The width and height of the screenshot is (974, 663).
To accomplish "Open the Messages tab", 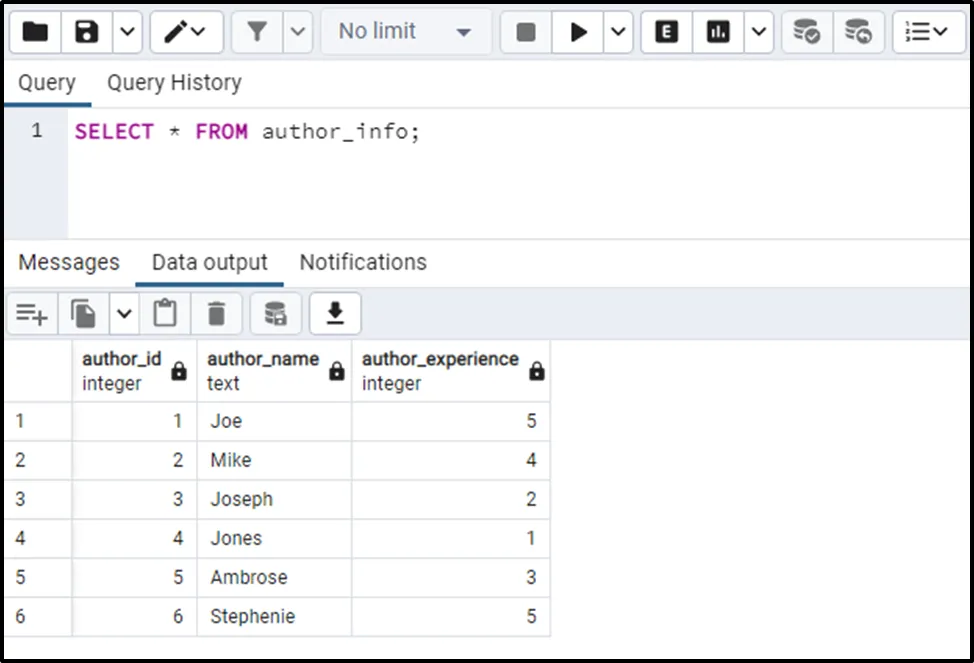I will (69, 262).
